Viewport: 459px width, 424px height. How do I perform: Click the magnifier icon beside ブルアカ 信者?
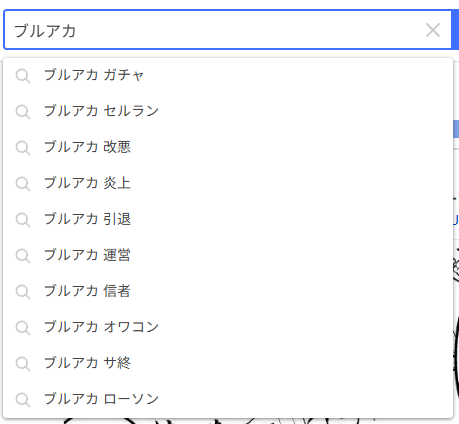pyautogui.click(x=23, y=292)
